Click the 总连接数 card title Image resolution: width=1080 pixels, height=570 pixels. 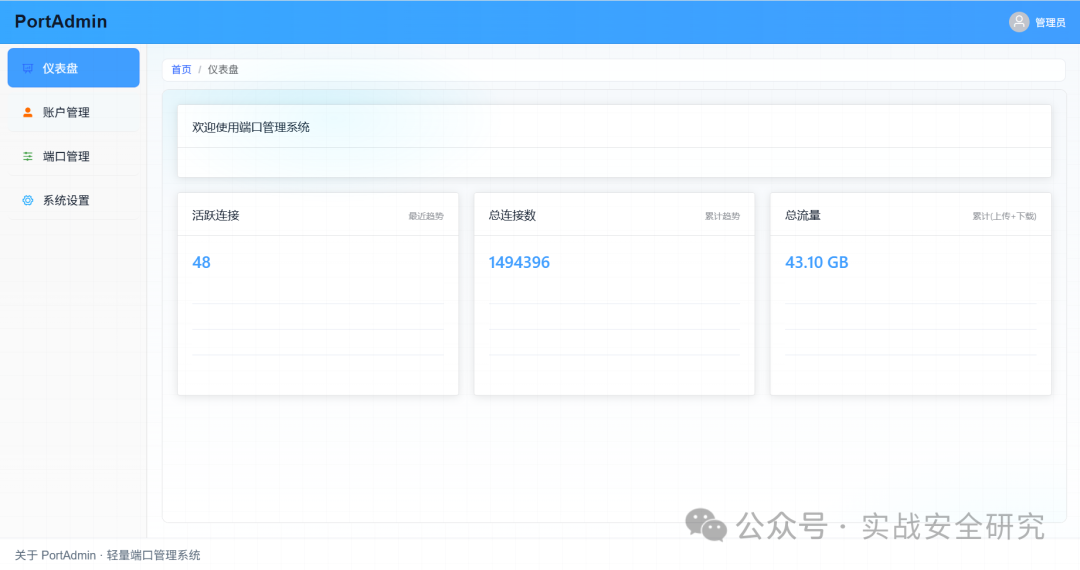point(512,215)
